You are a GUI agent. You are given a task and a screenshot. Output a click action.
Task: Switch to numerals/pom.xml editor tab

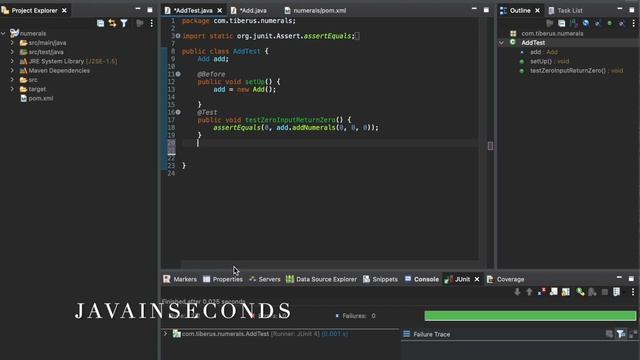coord(315,10)
